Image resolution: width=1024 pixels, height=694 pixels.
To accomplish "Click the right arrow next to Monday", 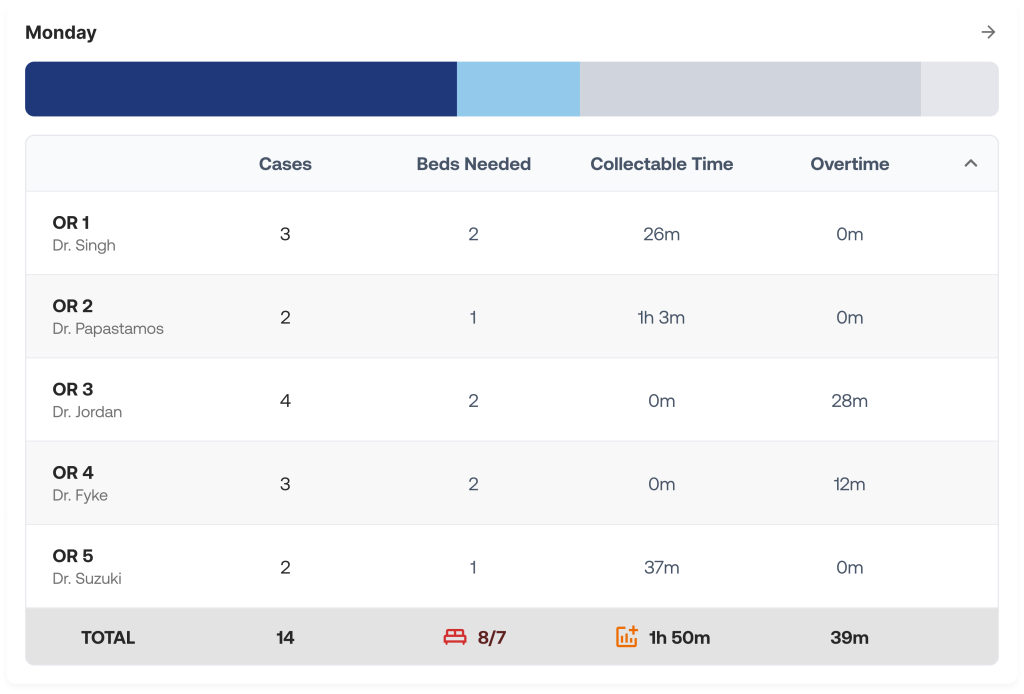I will coord(988,32).
